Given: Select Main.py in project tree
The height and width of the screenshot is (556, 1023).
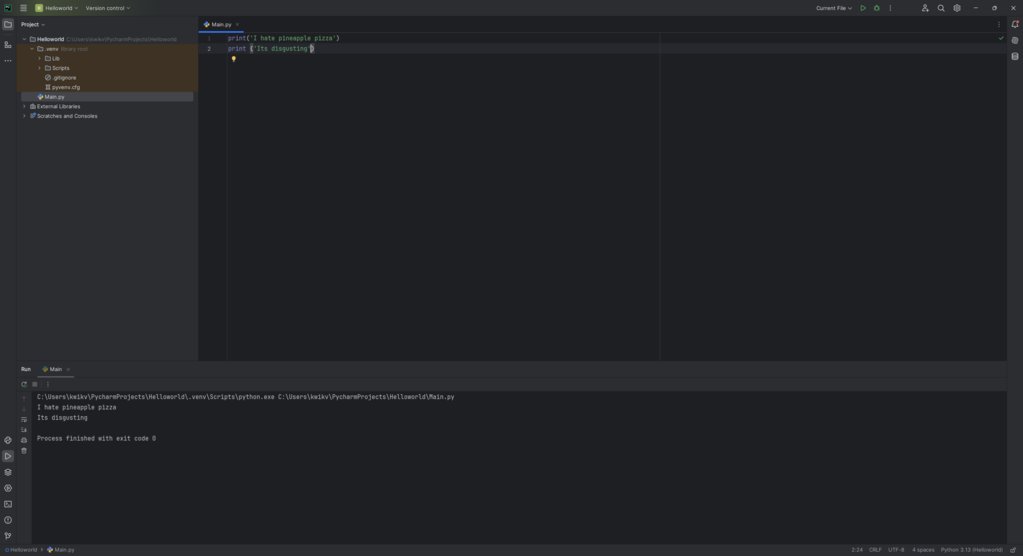Looking at the screenshot, I should (51, 97).
